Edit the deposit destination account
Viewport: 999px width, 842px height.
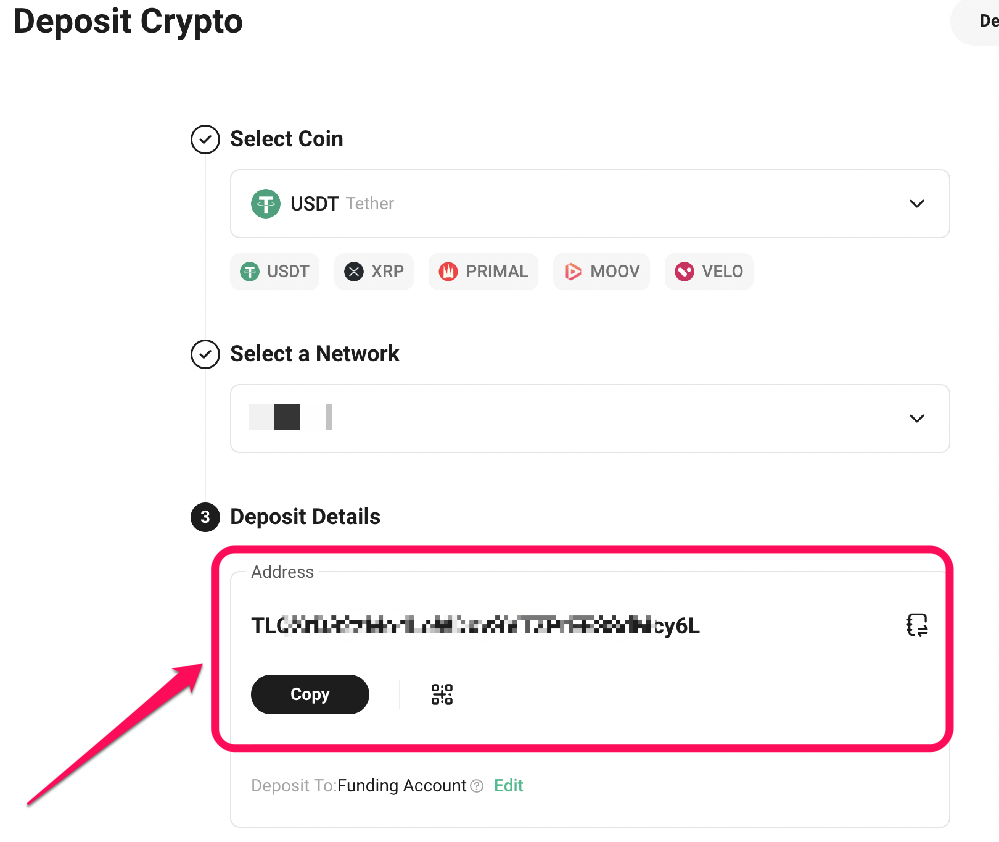(508, 785)
